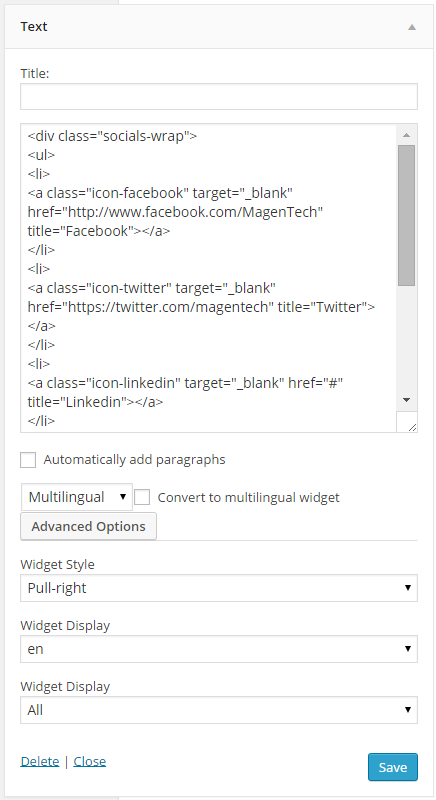The image size is (436, 800).
Task: Click the Close link
Action: point(90,761)
